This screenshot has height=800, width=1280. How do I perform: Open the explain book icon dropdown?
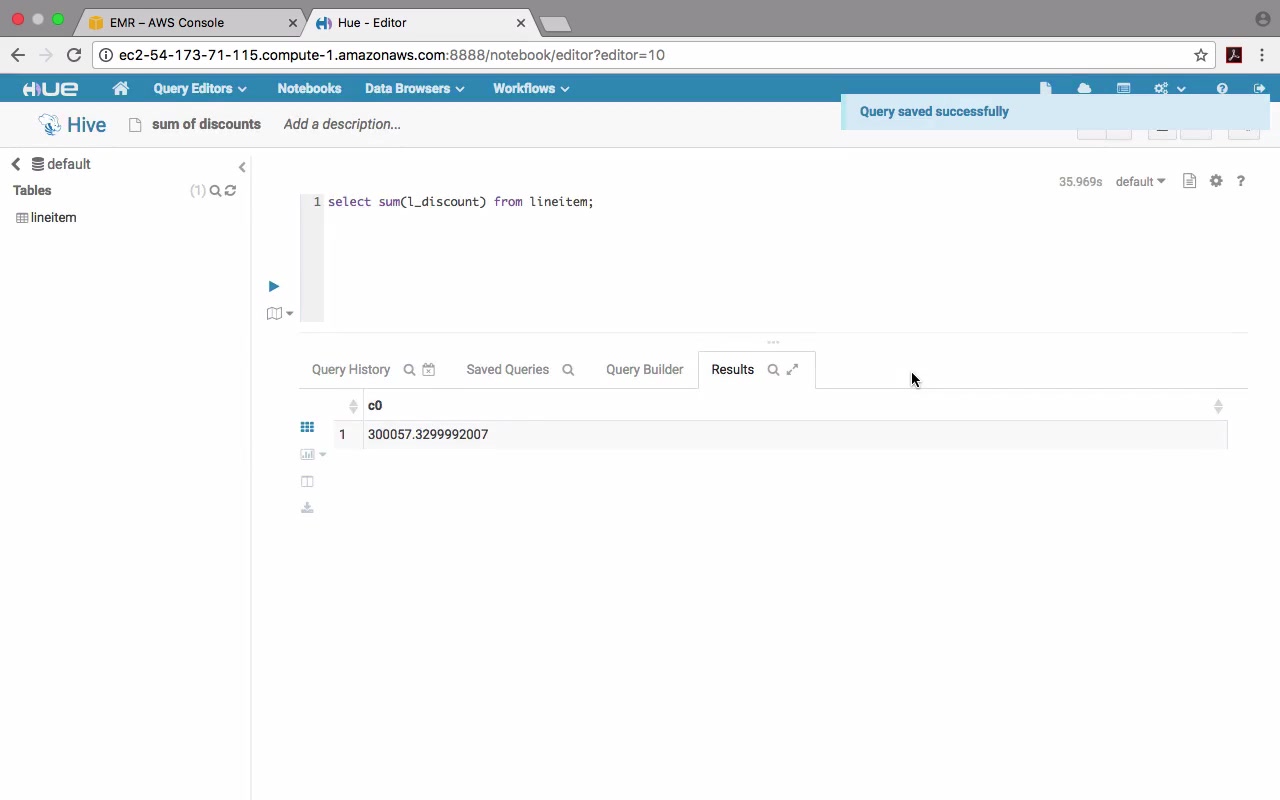point(280,313)
